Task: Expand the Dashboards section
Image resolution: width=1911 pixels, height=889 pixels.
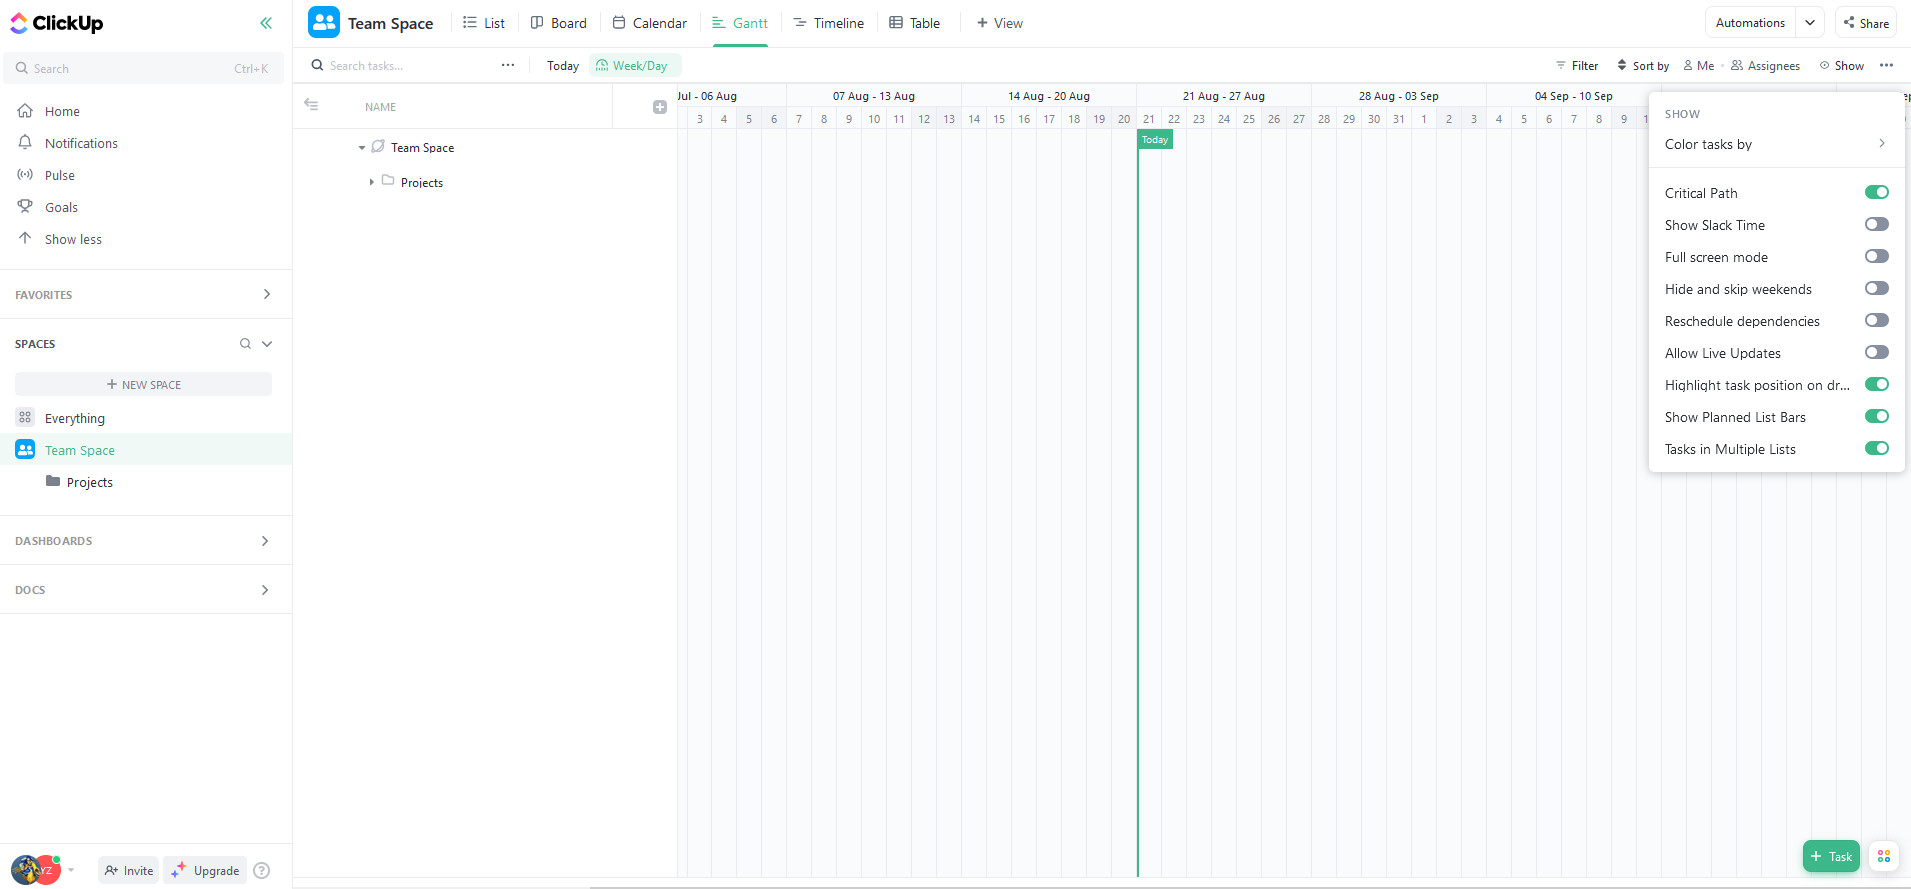Action: (265, 540)
